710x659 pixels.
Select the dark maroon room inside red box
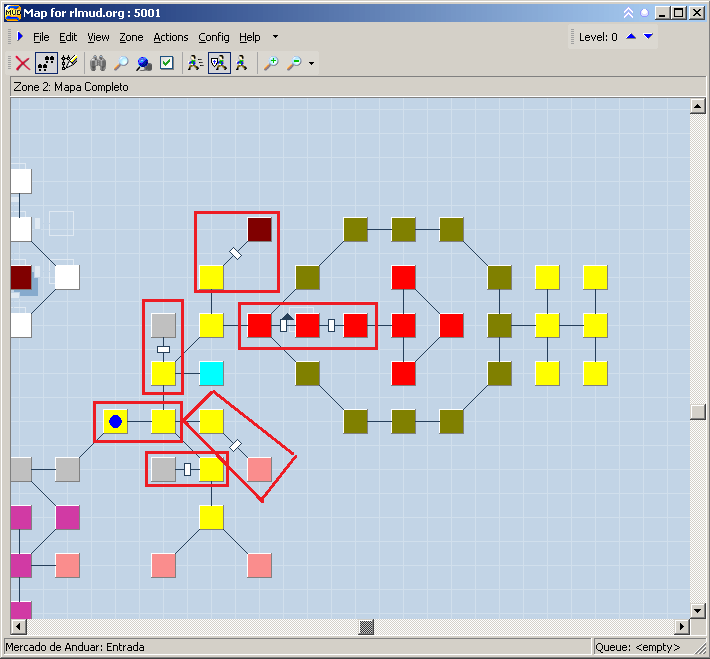pyautogui.click(x=259, y=230)
